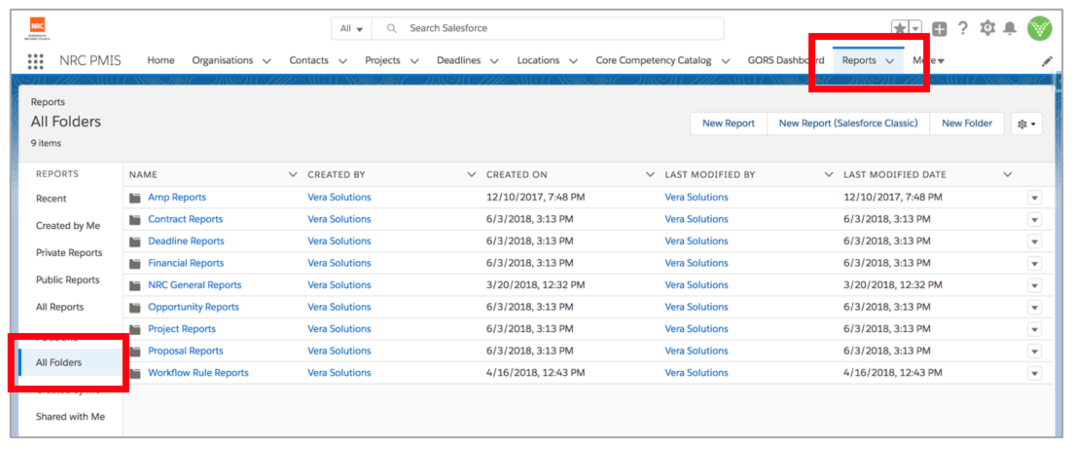Select Public Reports in sidebar
Image resolution: width=1078 pixels, height=452 pixels.
(67, 280)
